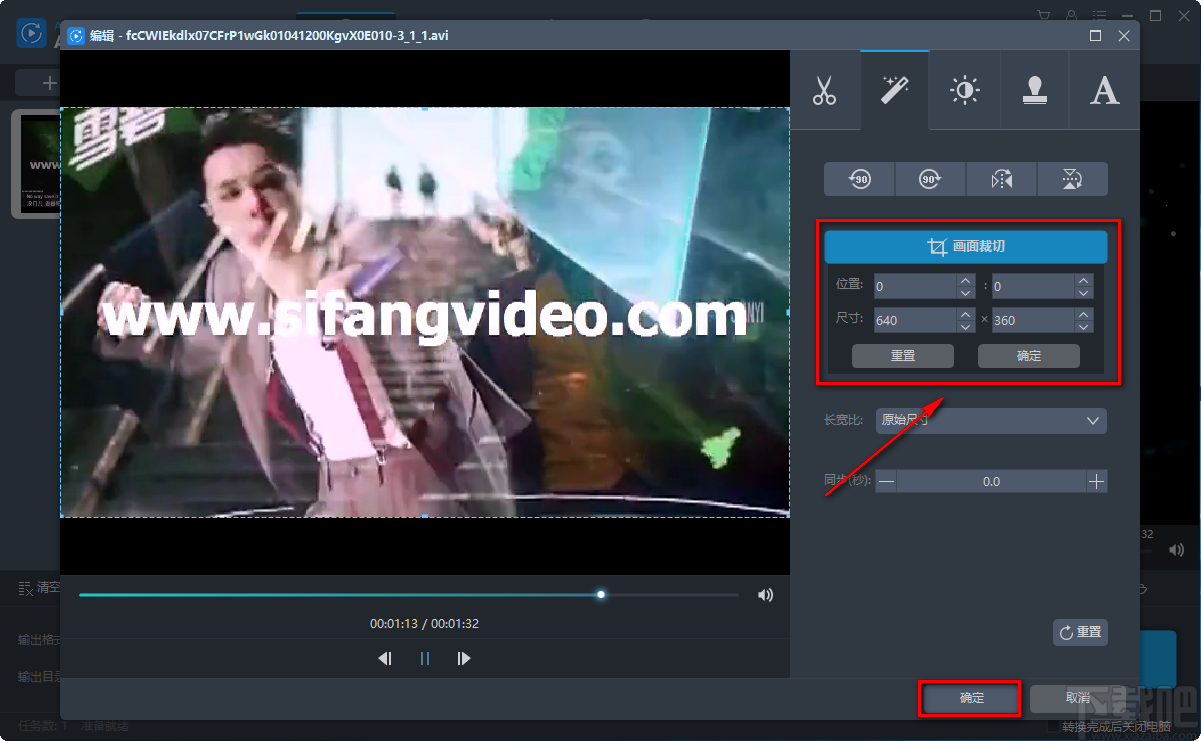Flip the video horizontally
This screenshot has height=741, width=1201.
click(1001, 179)
